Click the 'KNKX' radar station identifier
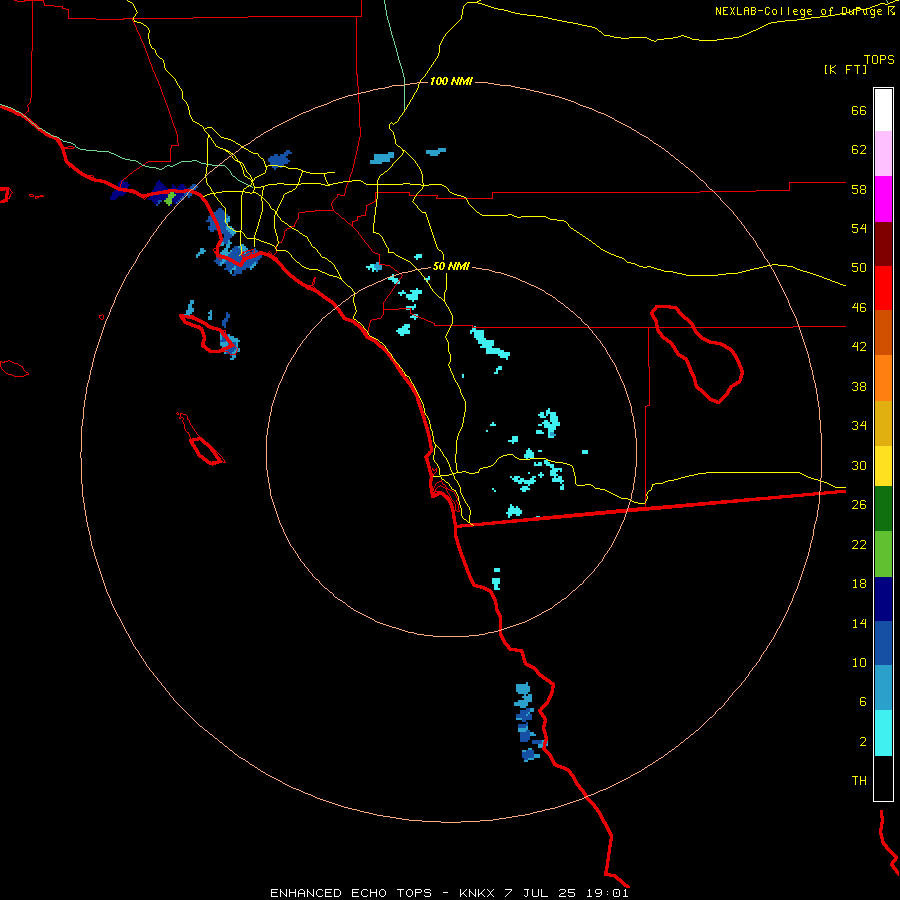The height and width of the screenshot is (900, 900). point(478,893)
